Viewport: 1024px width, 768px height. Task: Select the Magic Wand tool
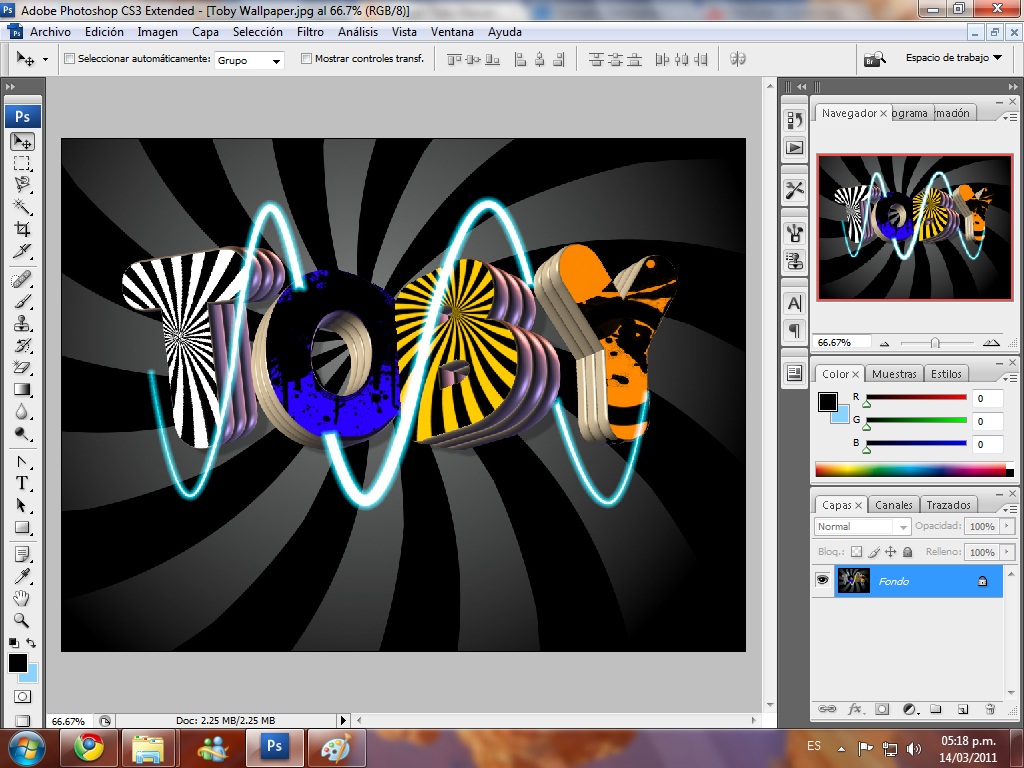22,207
